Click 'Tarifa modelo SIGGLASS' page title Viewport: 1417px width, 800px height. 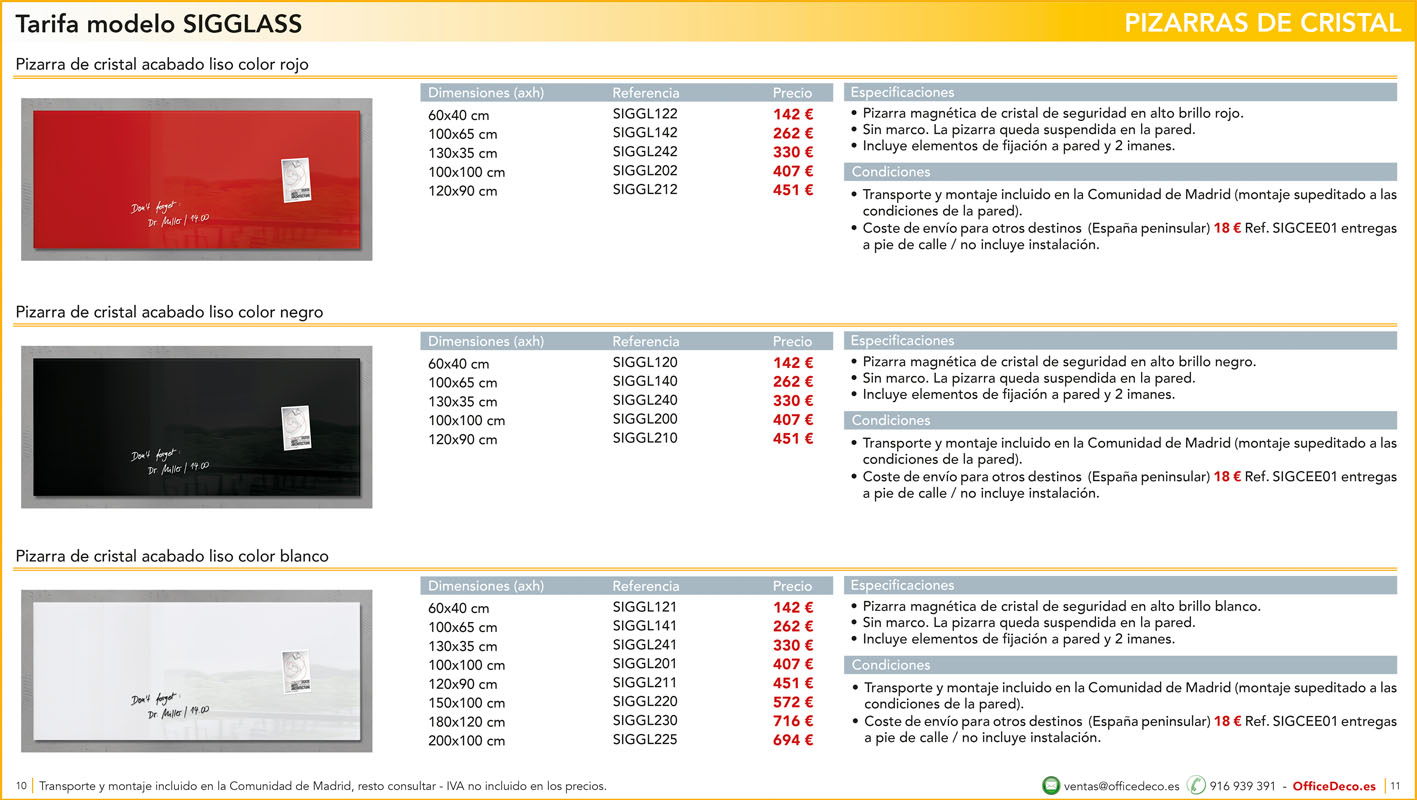(159, 24)
